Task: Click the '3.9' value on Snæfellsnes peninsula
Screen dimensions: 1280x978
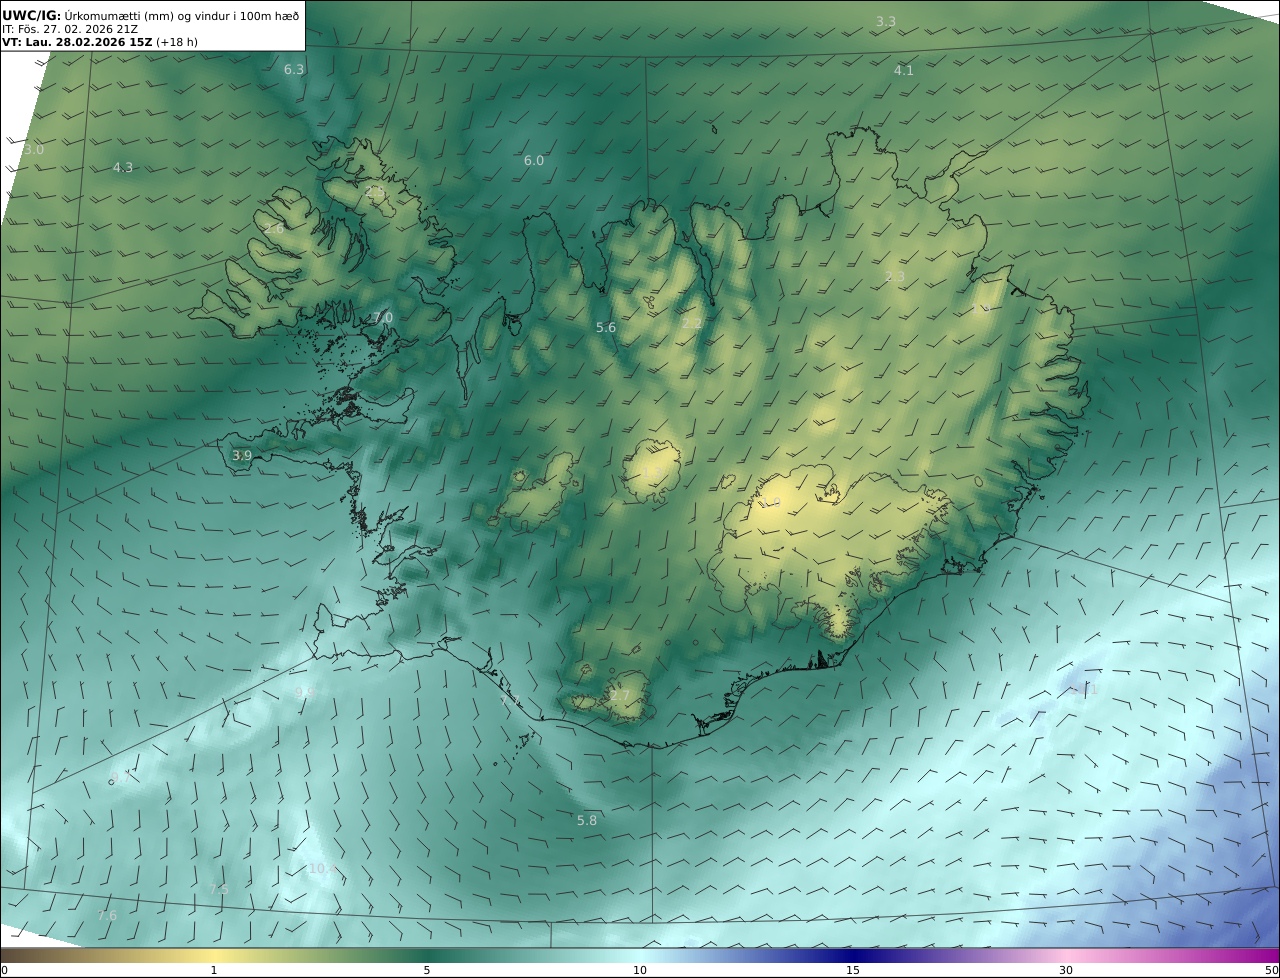Action: pyautogui.click(x=242, y=455)
